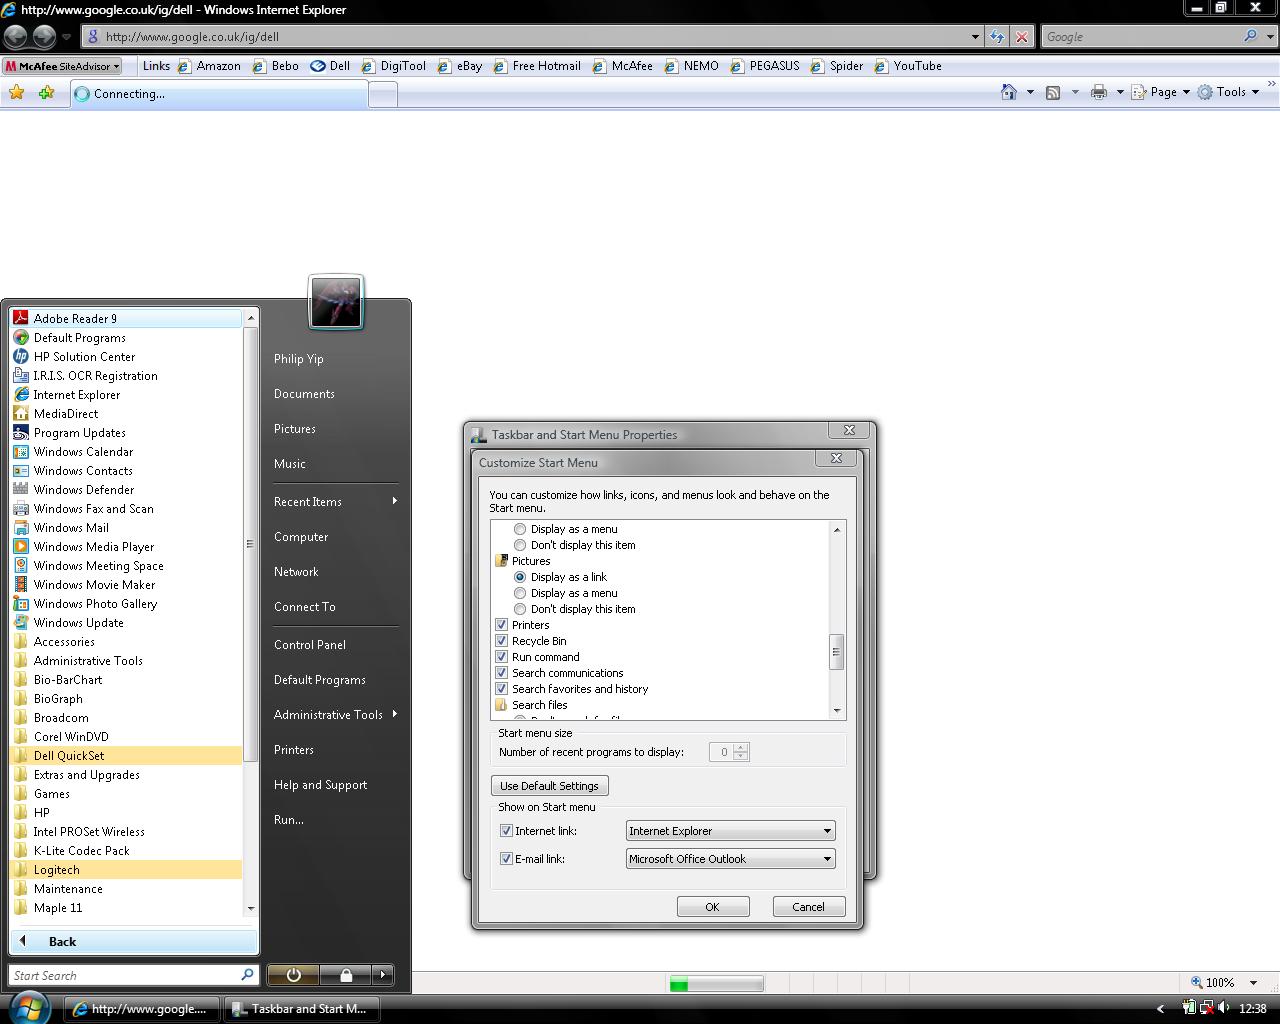Click the IE Favorites star icon
The height and width of the screenshot is (1024, 1280).
[x=17, y=93]
